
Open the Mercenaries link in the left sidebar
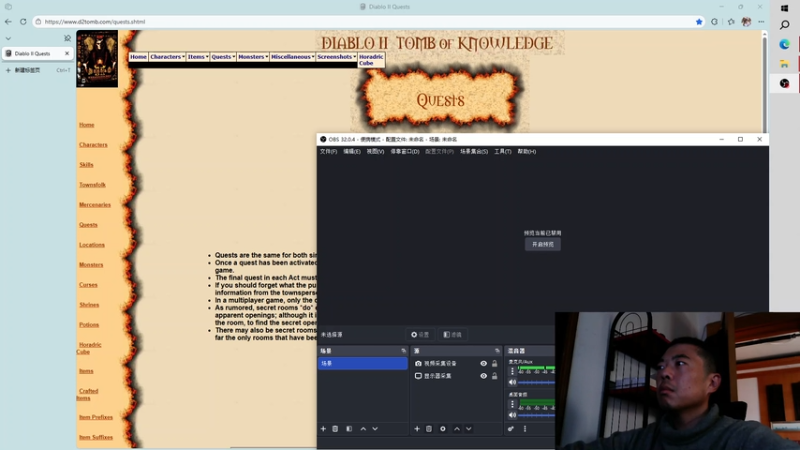95,205
